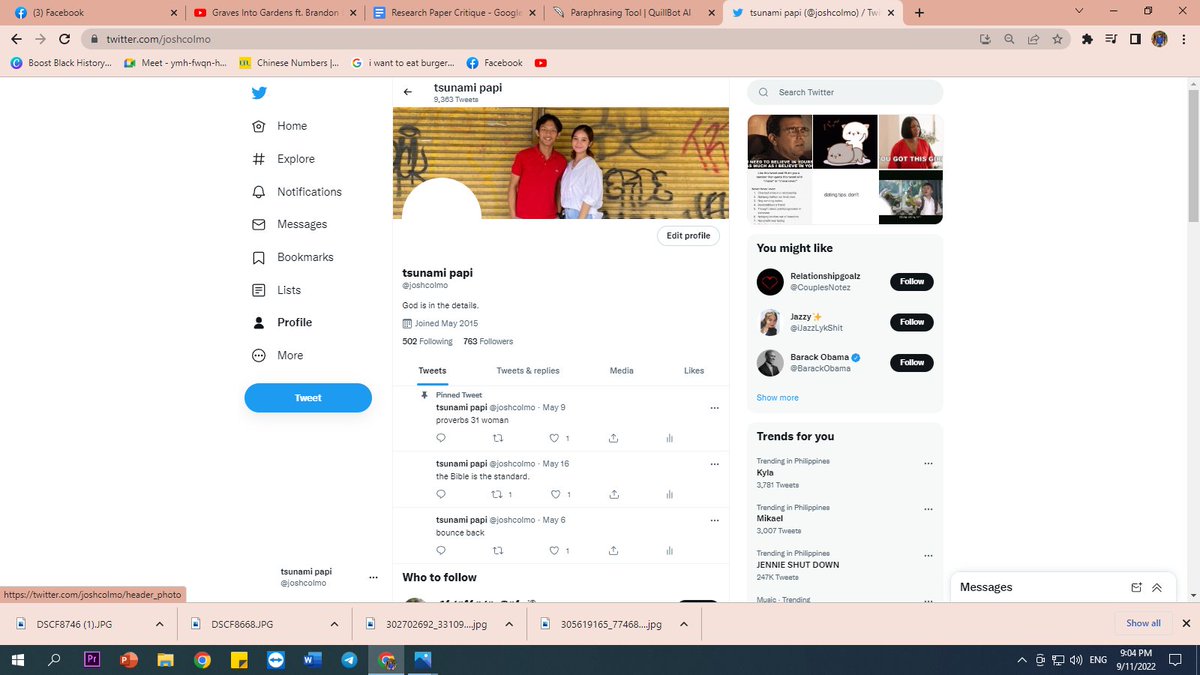The width and height of the screenshot is (1200, 675).
Task: Click the blue Tweet button
Action: (308, 398)
